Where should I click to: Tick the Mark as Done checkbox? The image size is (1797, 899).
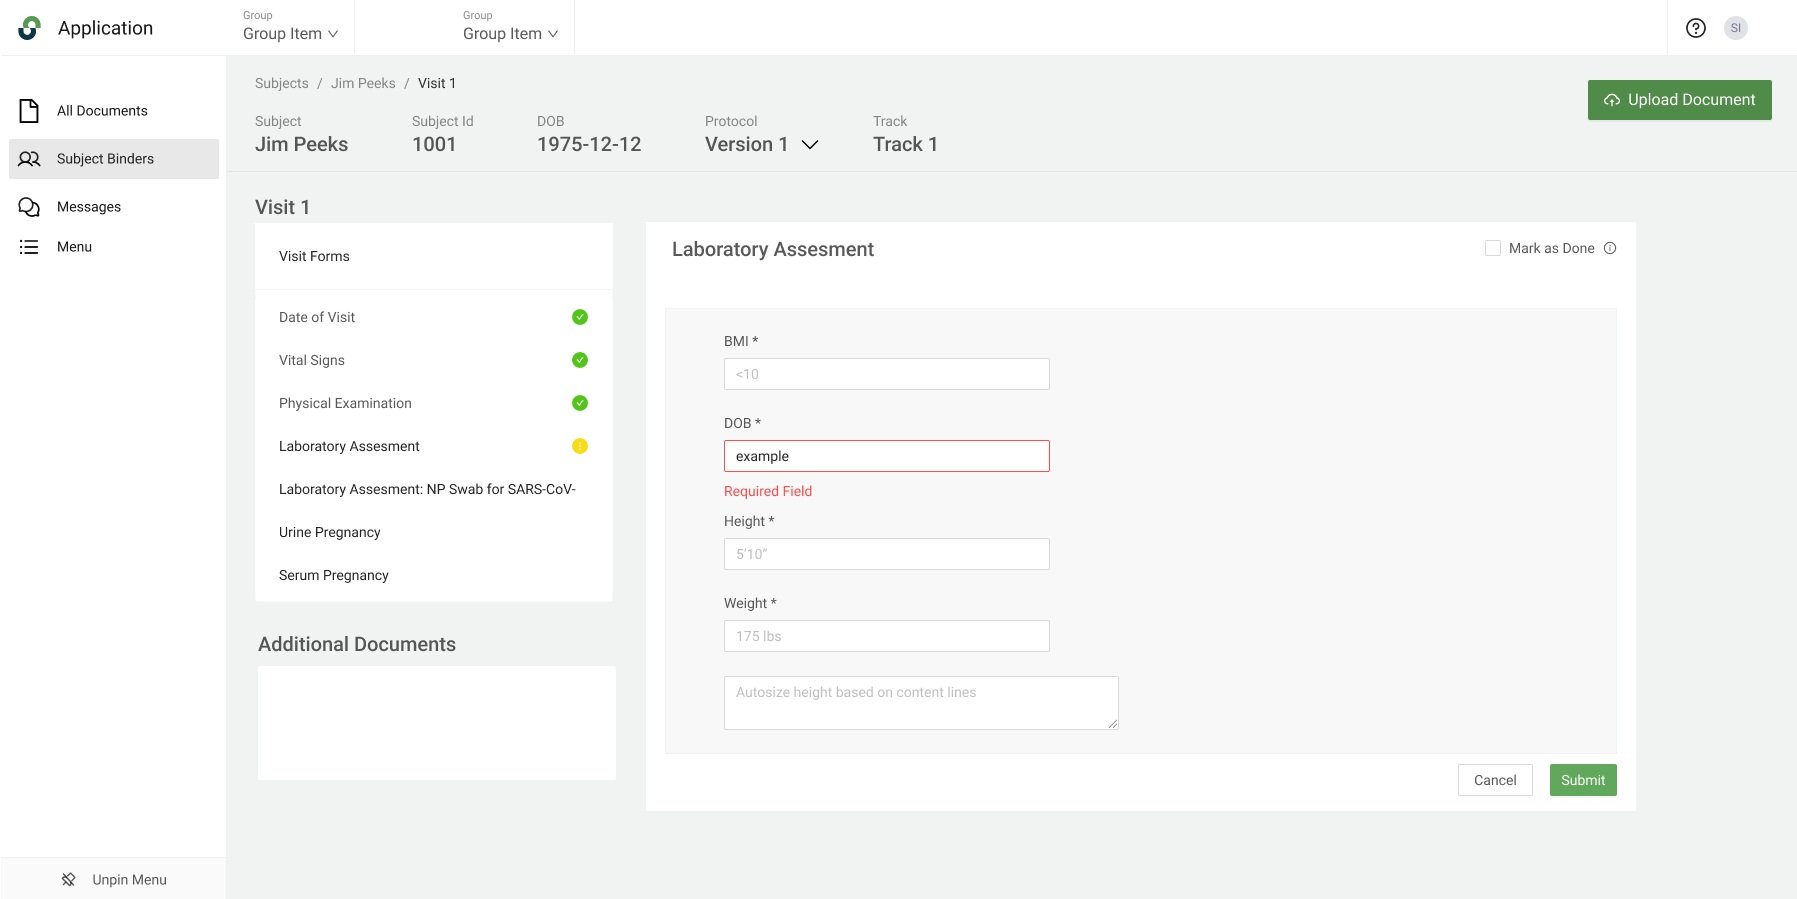[1493, 248]
